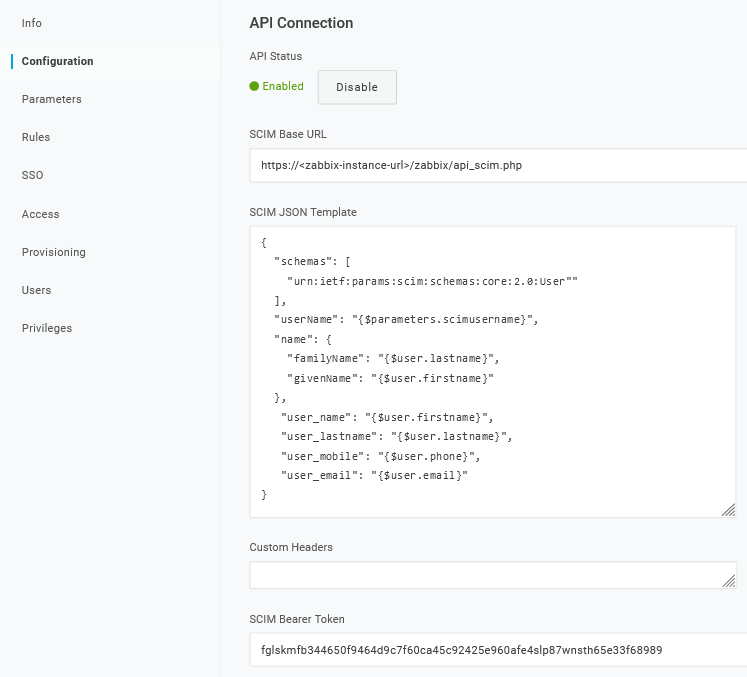Open the SSO section
This screenshot has width=747, height=677.
33,175
